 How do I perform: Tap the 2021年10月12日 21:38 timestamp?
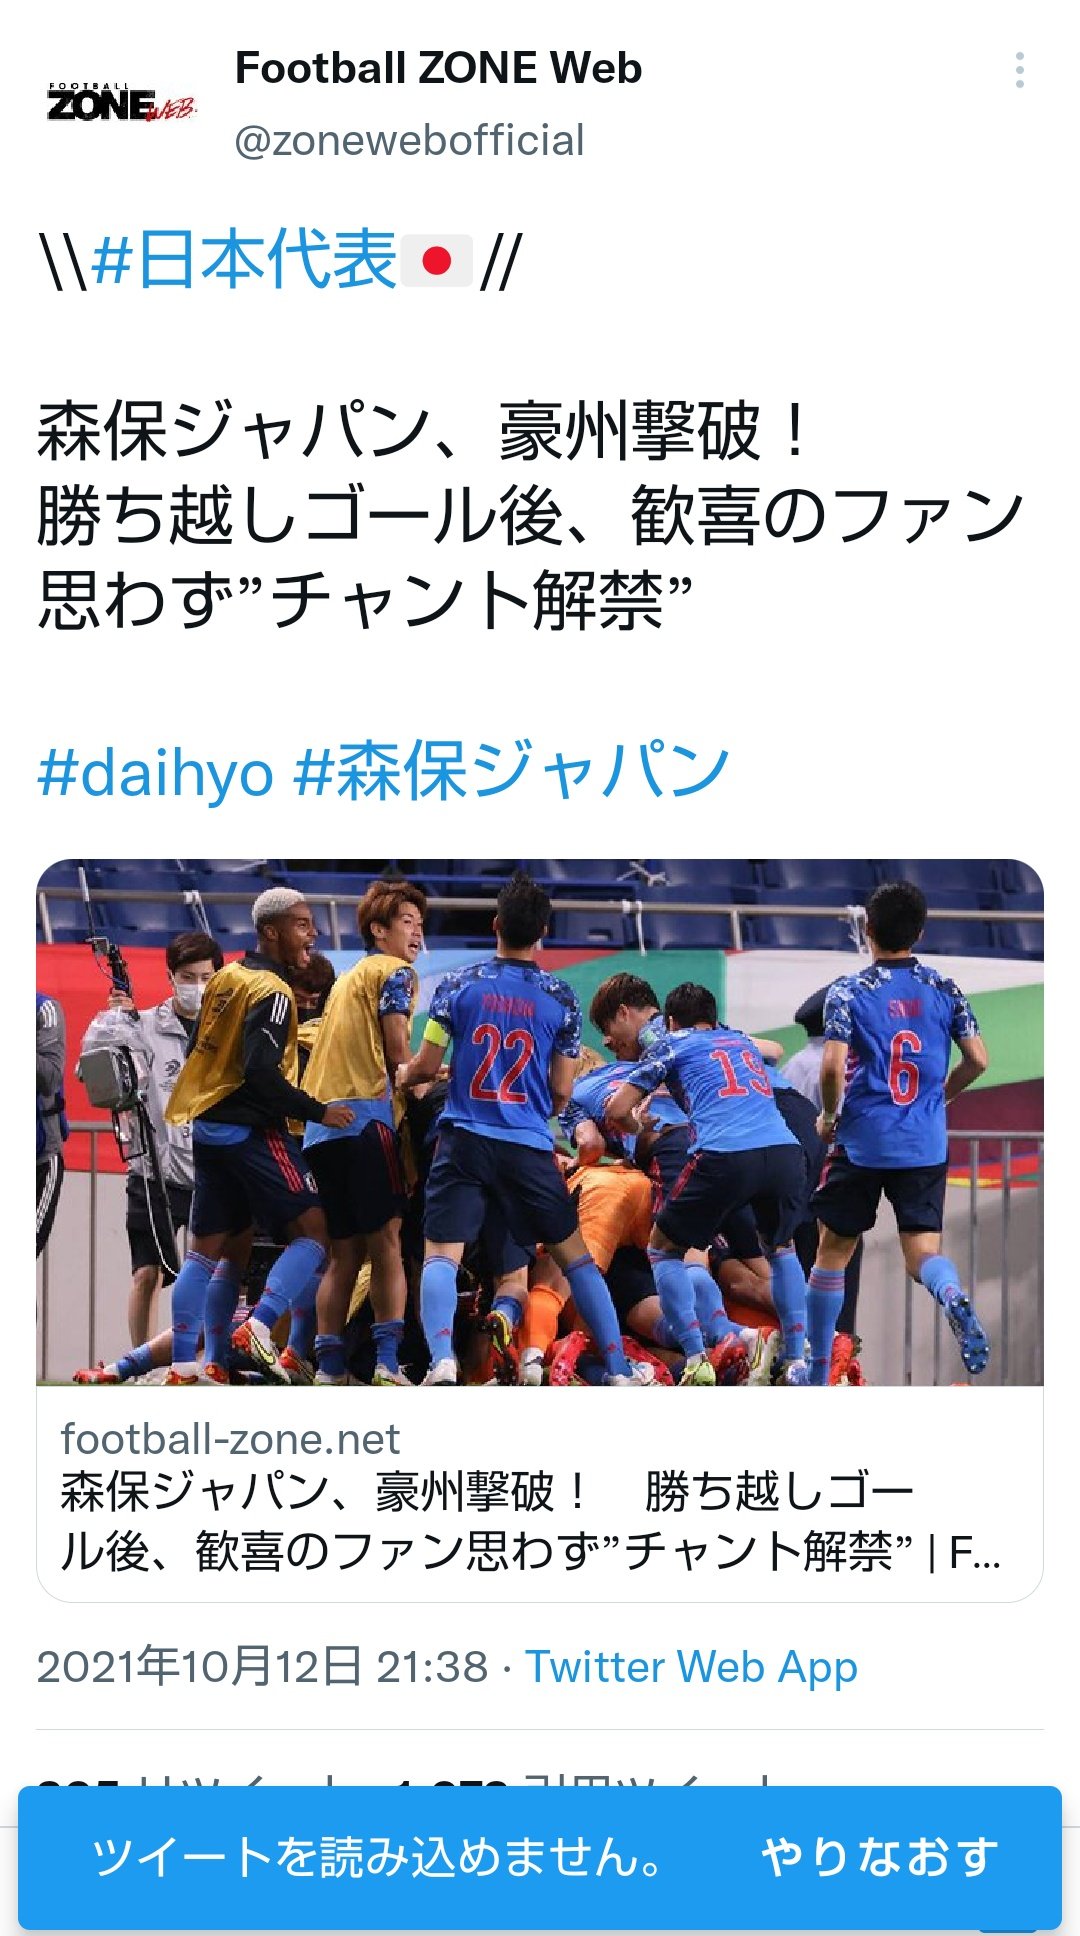pos(262,1667)
